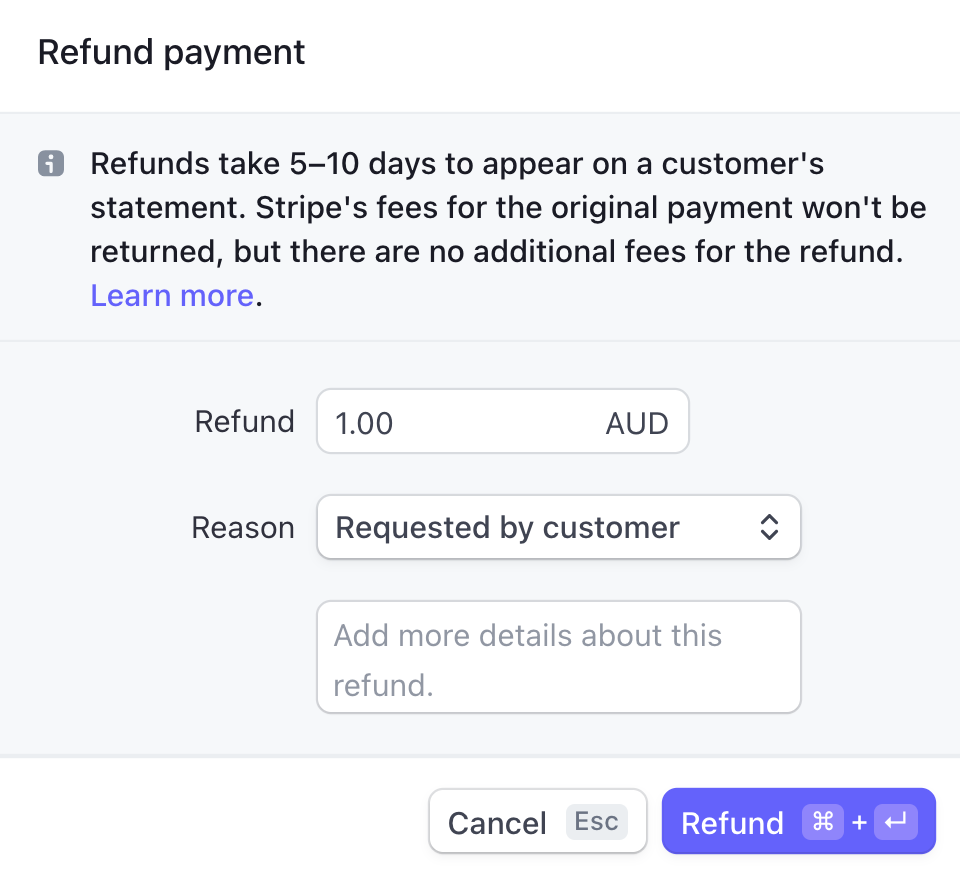Click the Command key icon on Refund button

click(x=823, y=822)
